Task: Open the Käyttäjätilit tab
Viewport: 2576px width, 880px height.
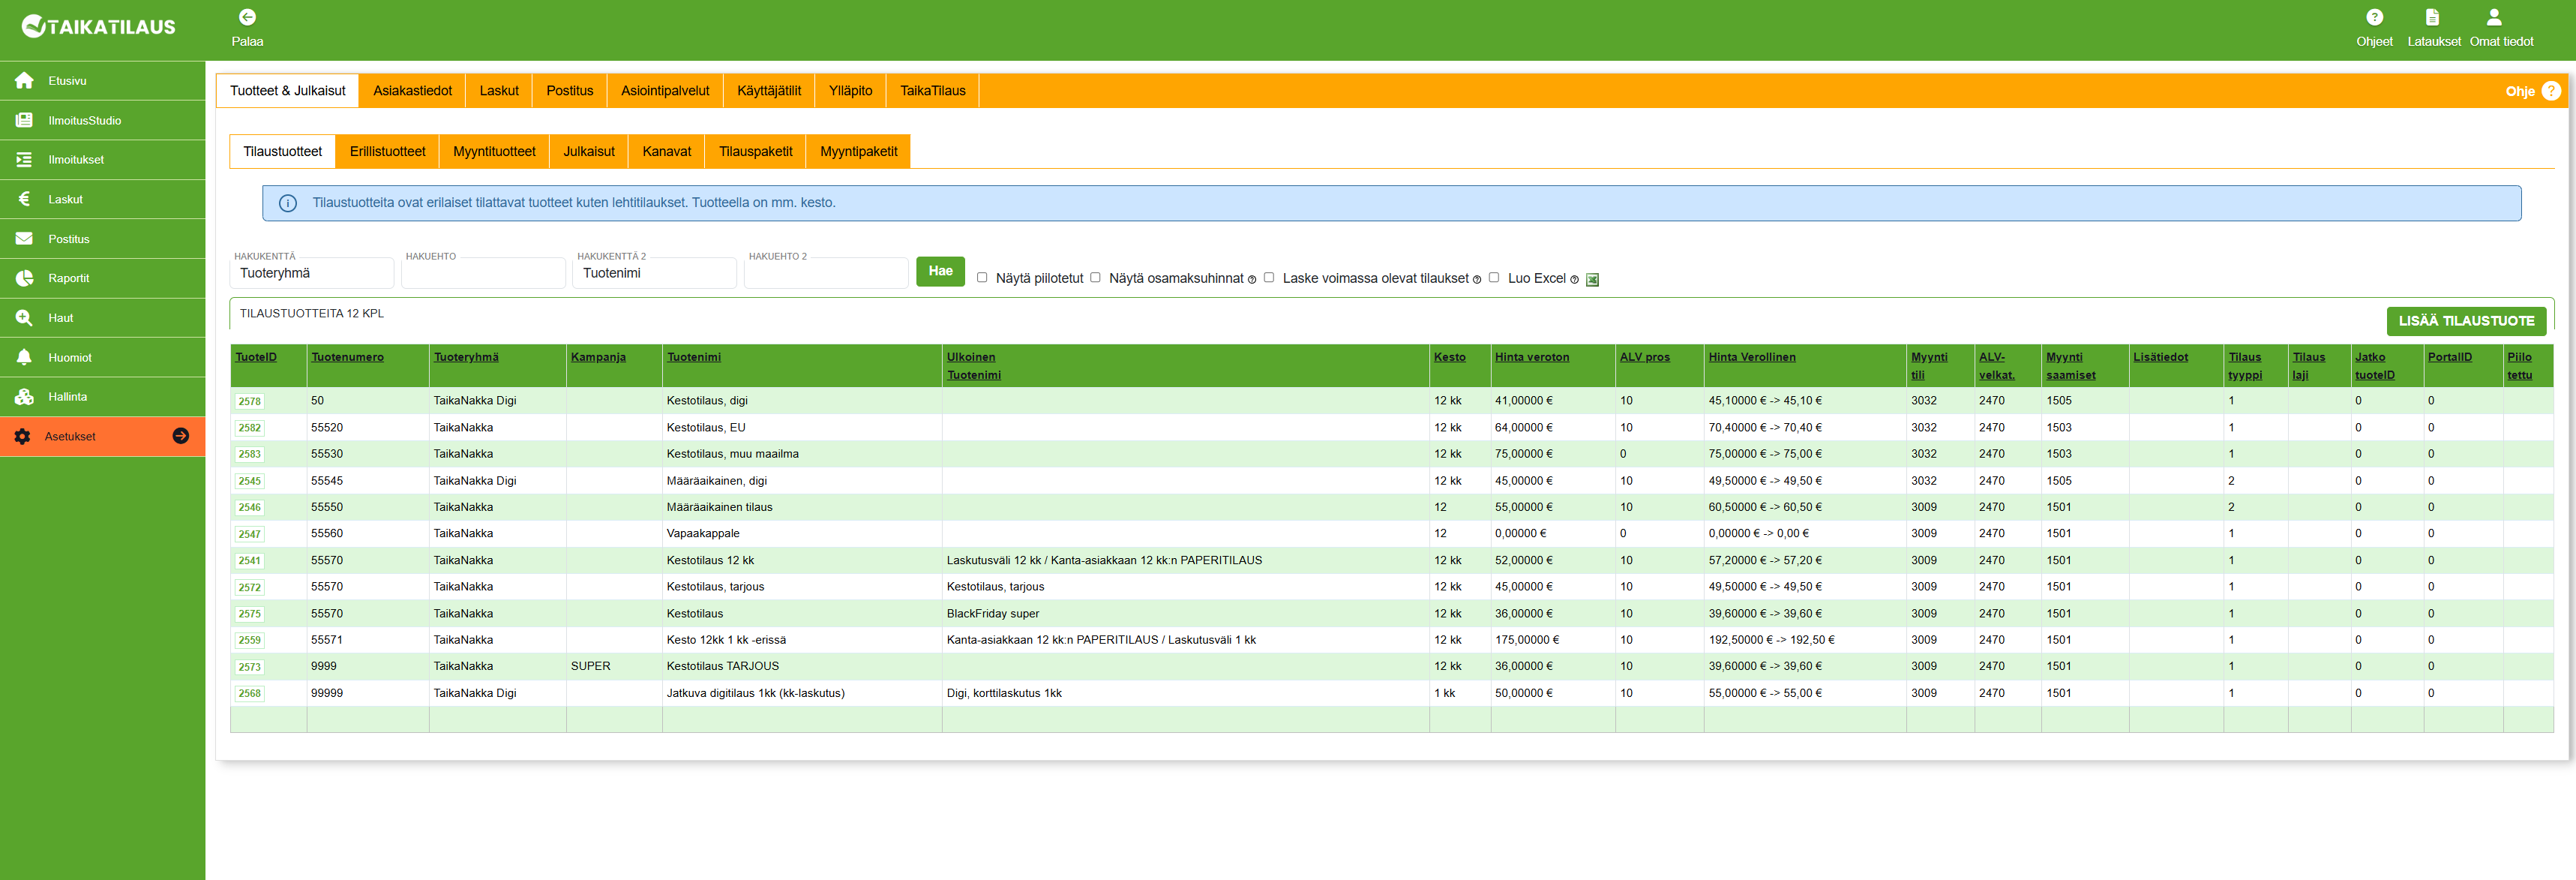Action: point(768,91)
